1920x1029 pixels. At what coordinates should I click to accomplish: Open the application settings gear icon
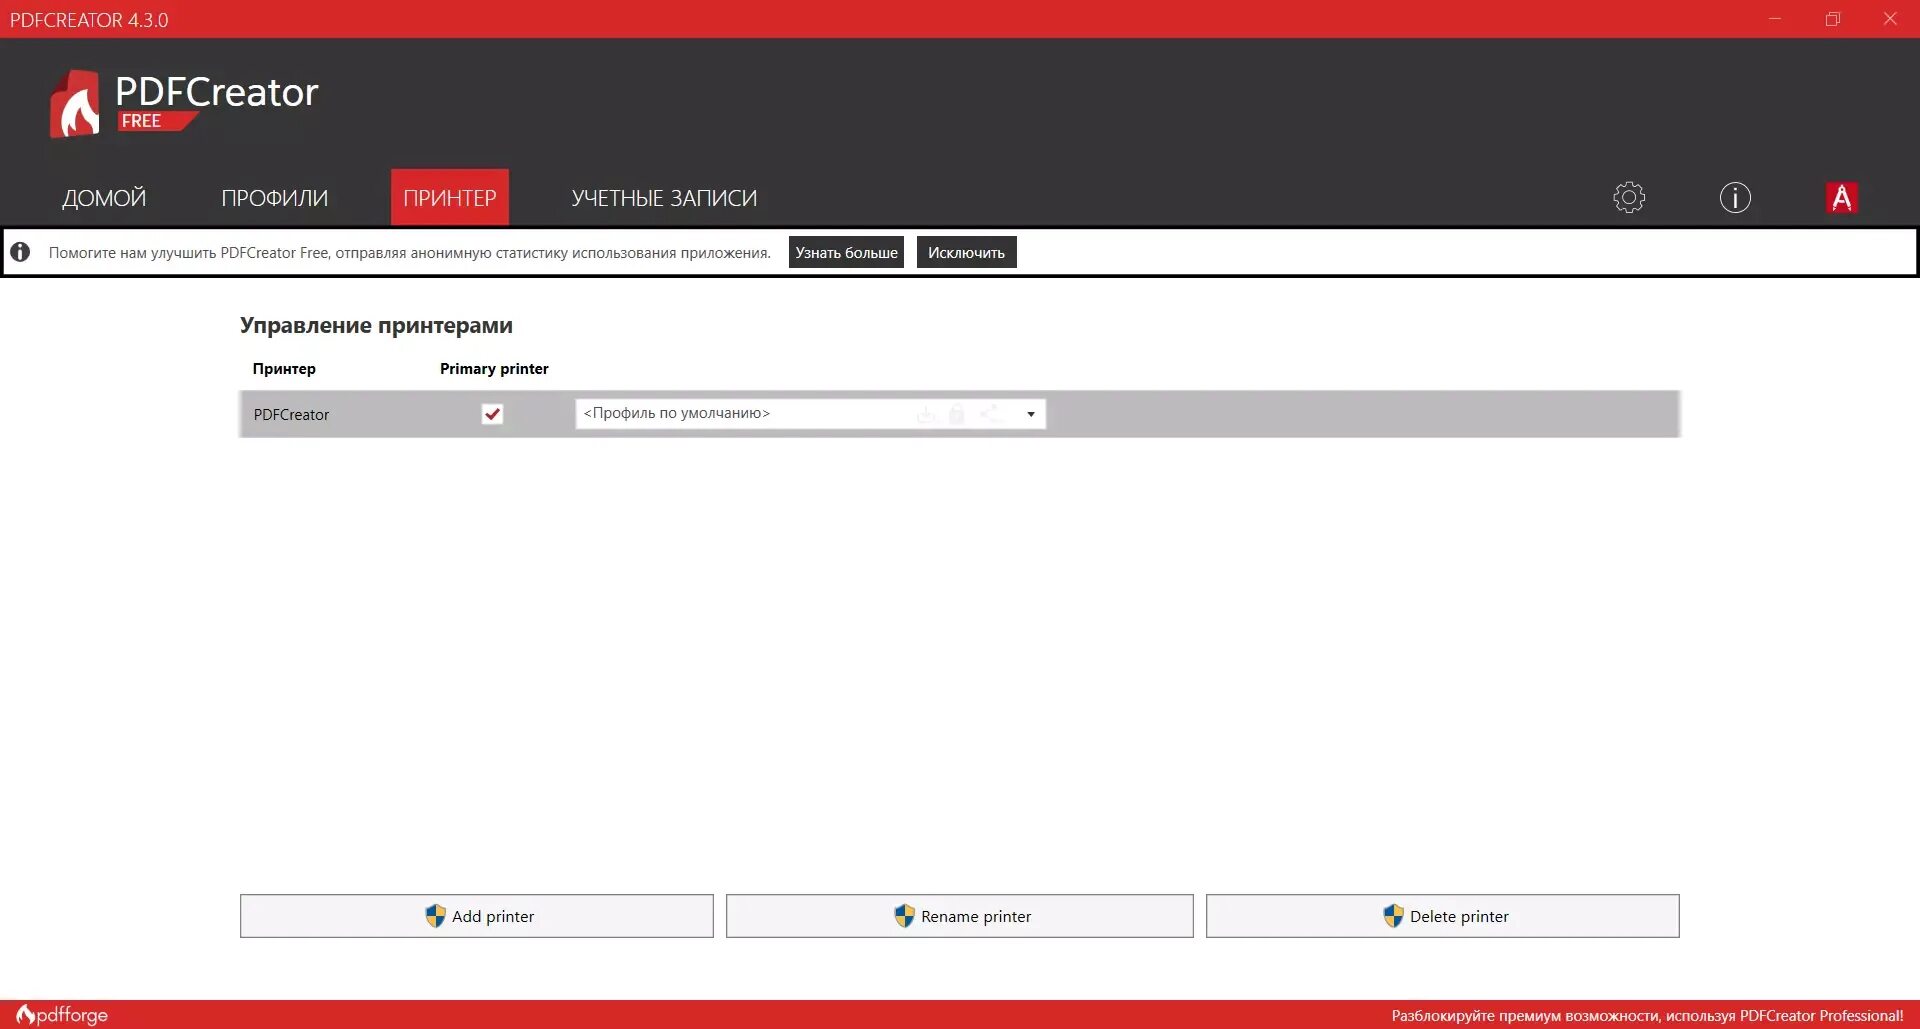(x=1629, y=197)
